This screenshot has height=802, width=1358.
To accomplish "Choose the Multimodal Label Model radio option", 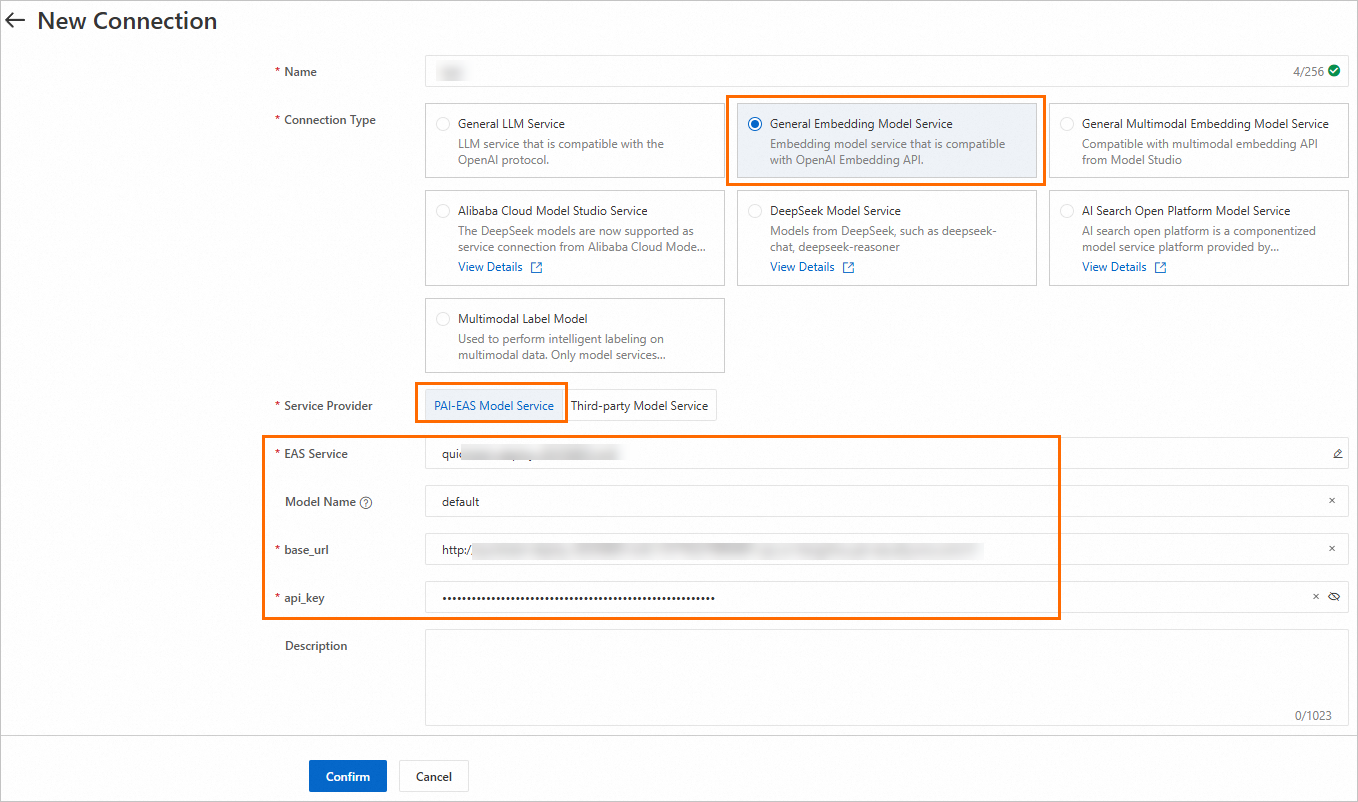I will [x=443, y=319].
